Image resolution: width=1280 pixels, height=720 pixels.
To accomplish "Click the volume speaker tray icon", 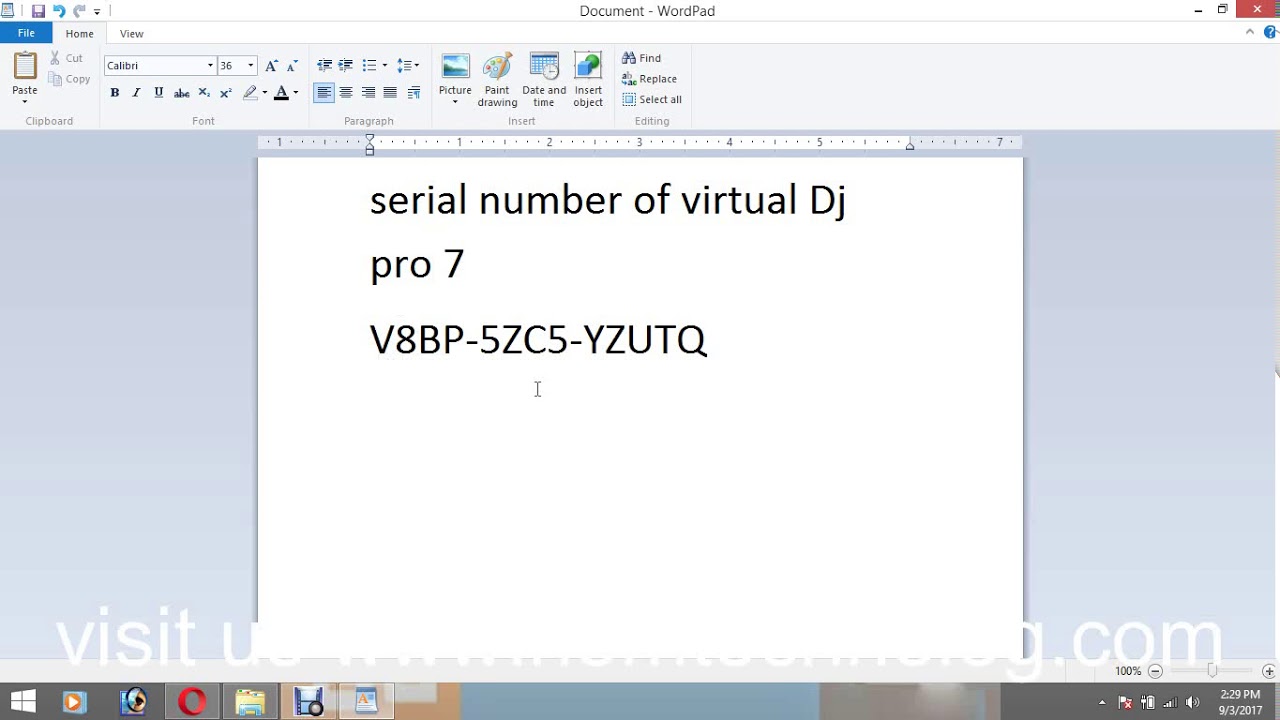I will 1192,702.
